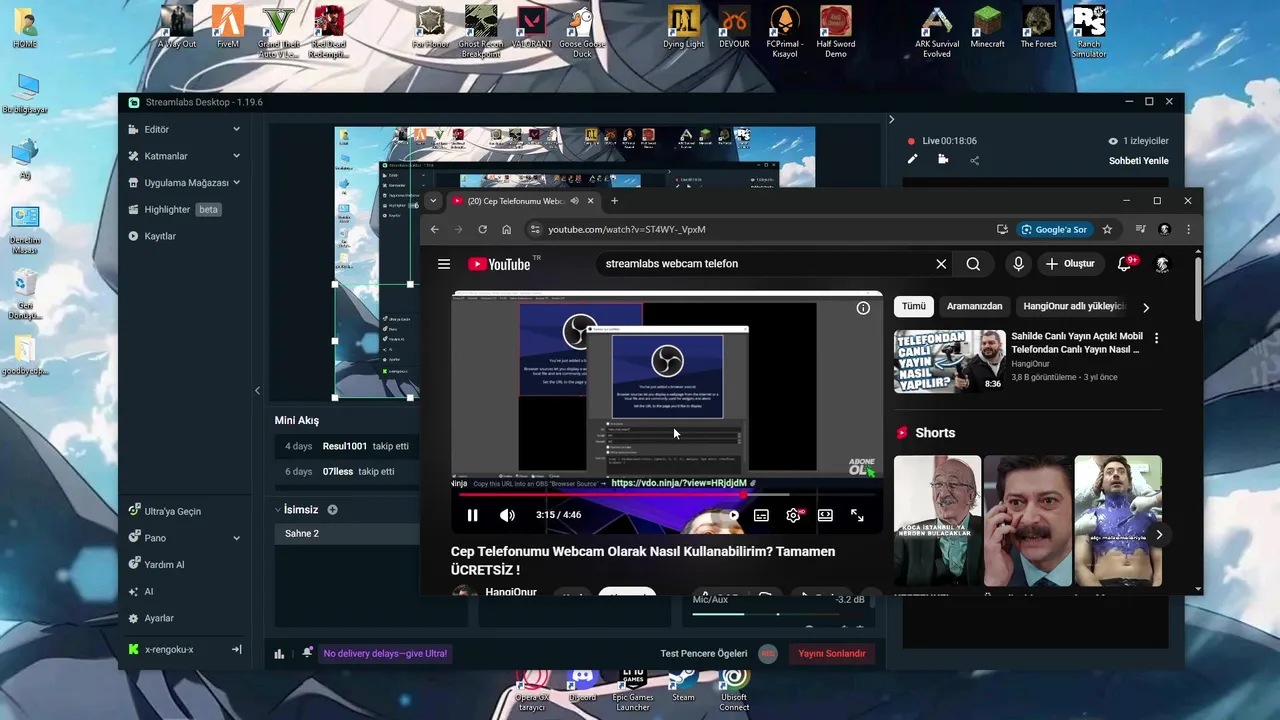
Task: Click the Chrome home button
Action: coord(506,229)
